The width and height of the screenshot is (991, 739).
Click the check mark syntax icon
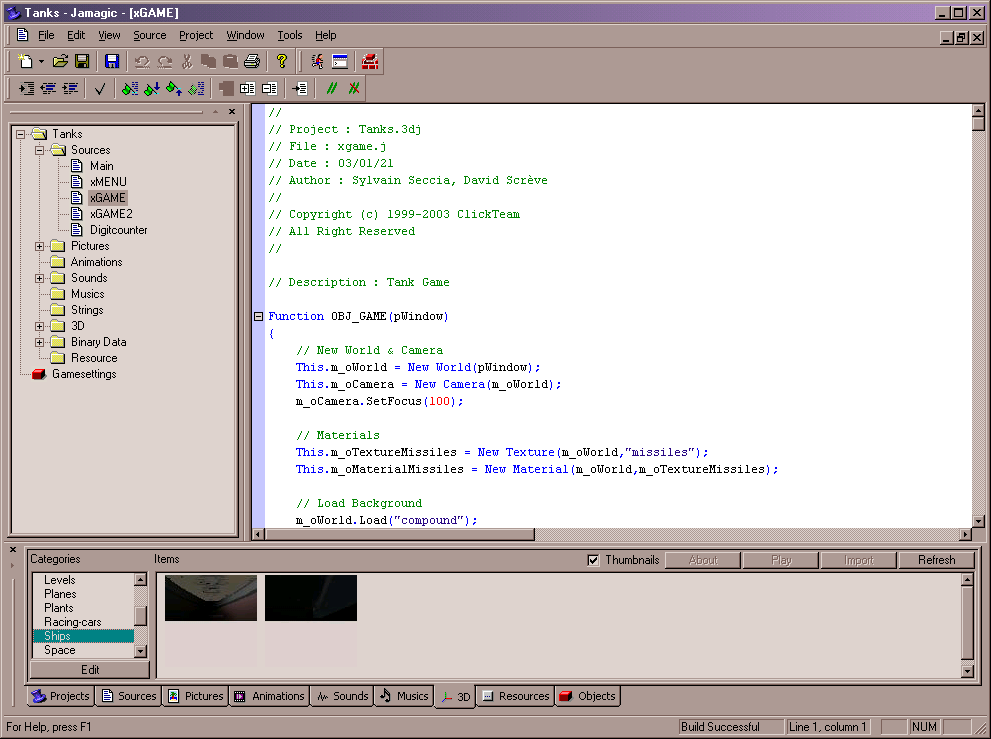coord(100,89)
